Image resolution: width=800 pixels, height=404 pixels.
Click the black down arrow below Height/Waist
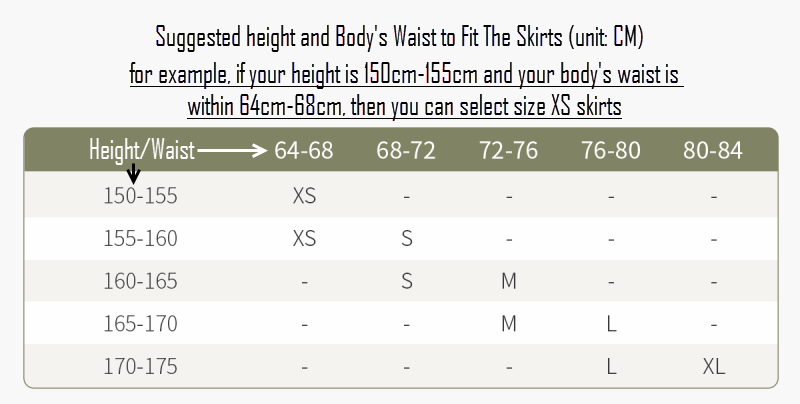click(x=133, y=173)
